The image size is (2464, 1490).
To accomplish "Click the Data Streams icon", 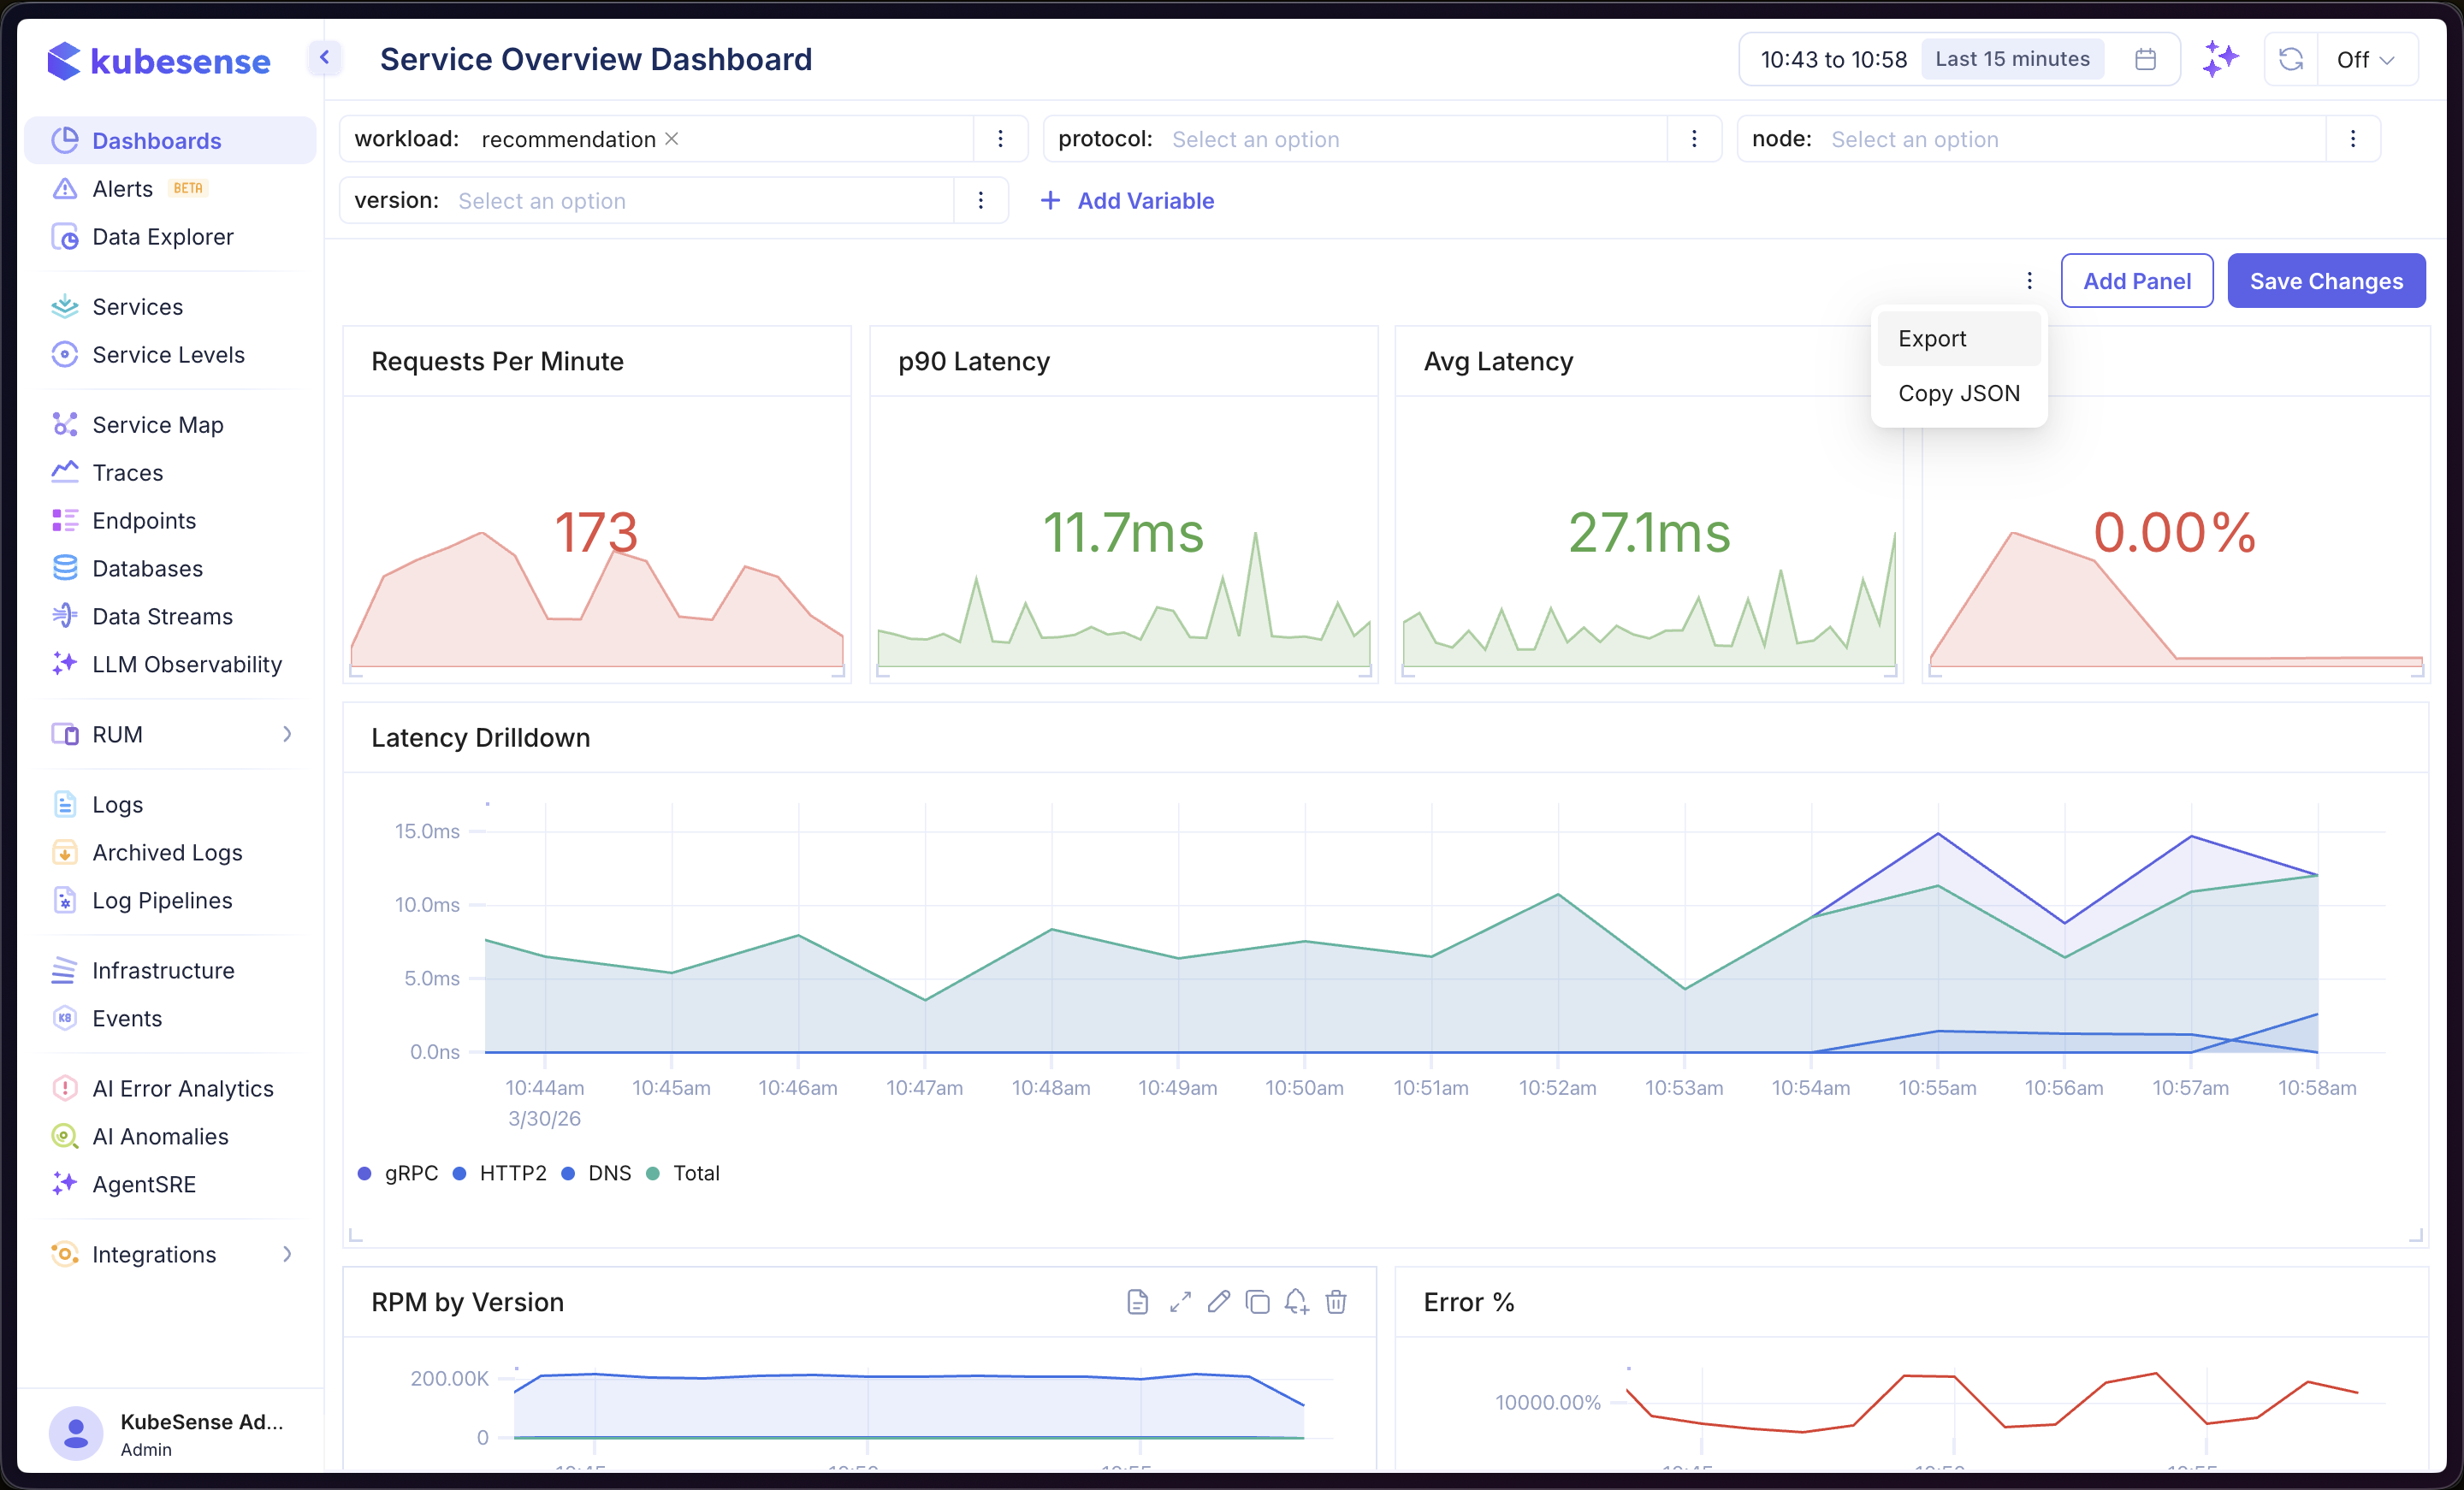I will coord(65,617).
